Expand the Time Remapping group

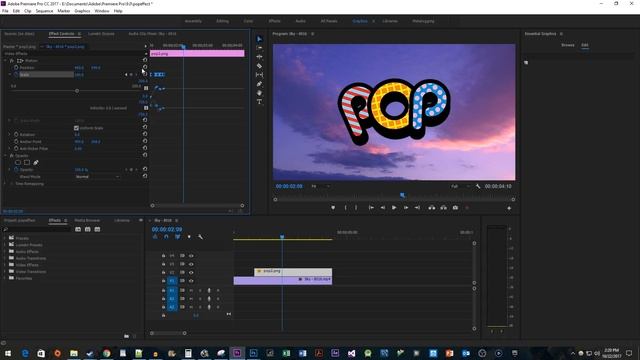6,184
